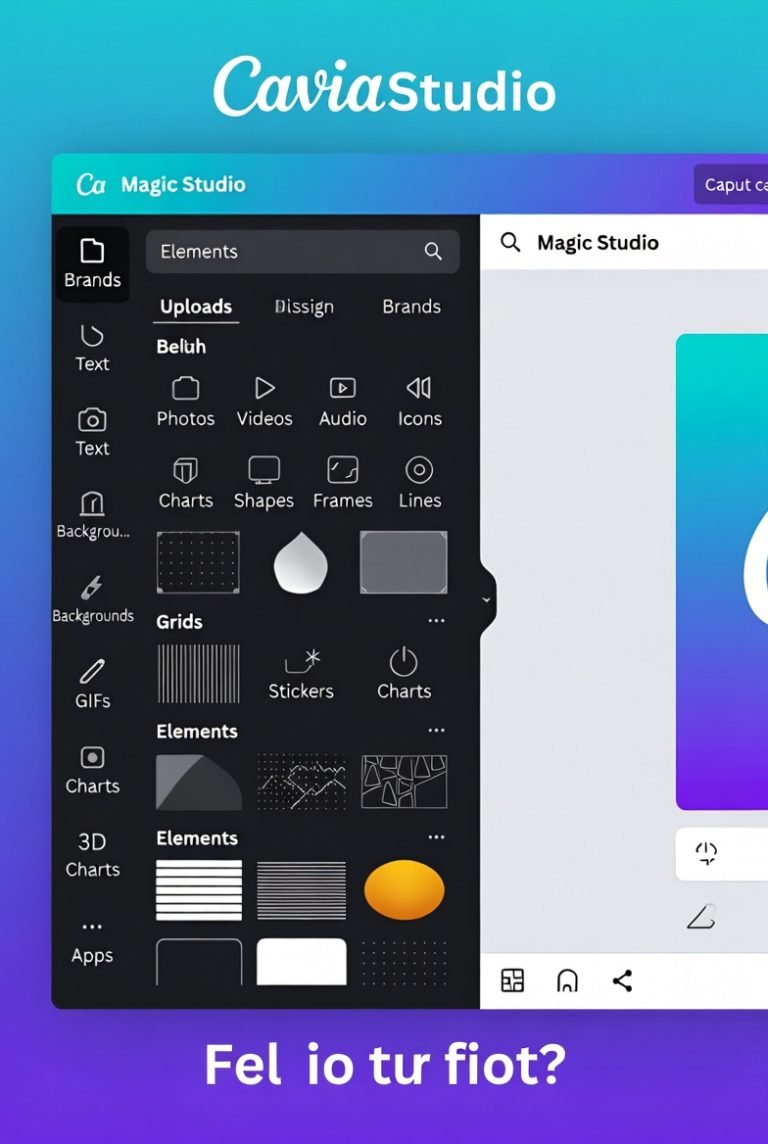Open Charts with power icon under Grids
The height and width of the screenshot is (1144, 768).
pos(403,674)
